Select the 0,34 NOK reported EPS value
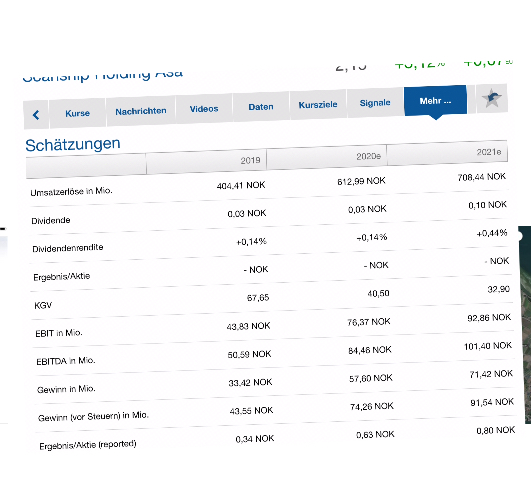This screenshot has height=486, width=531. click(255, 439)
